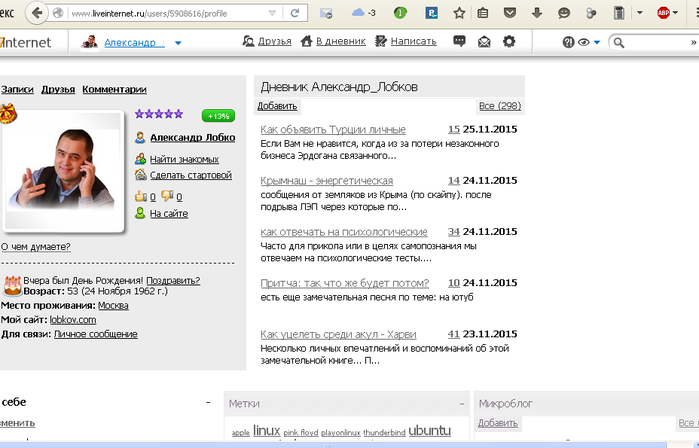Viewport: 699px width, 448px height.
Task: Click the 'Найти знакомых' link
Action: click(183, 159)
